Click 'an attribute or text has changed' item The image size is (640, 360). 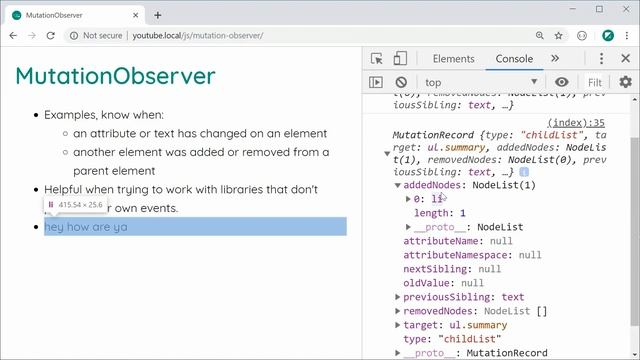tap(200, 133)
